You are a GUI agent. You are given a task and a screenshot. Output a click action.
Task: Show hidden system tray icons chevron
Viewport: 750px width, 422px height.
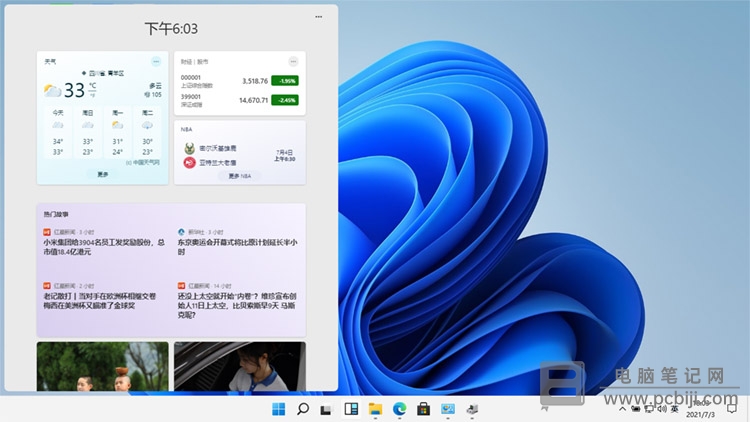tap(622, 409)
